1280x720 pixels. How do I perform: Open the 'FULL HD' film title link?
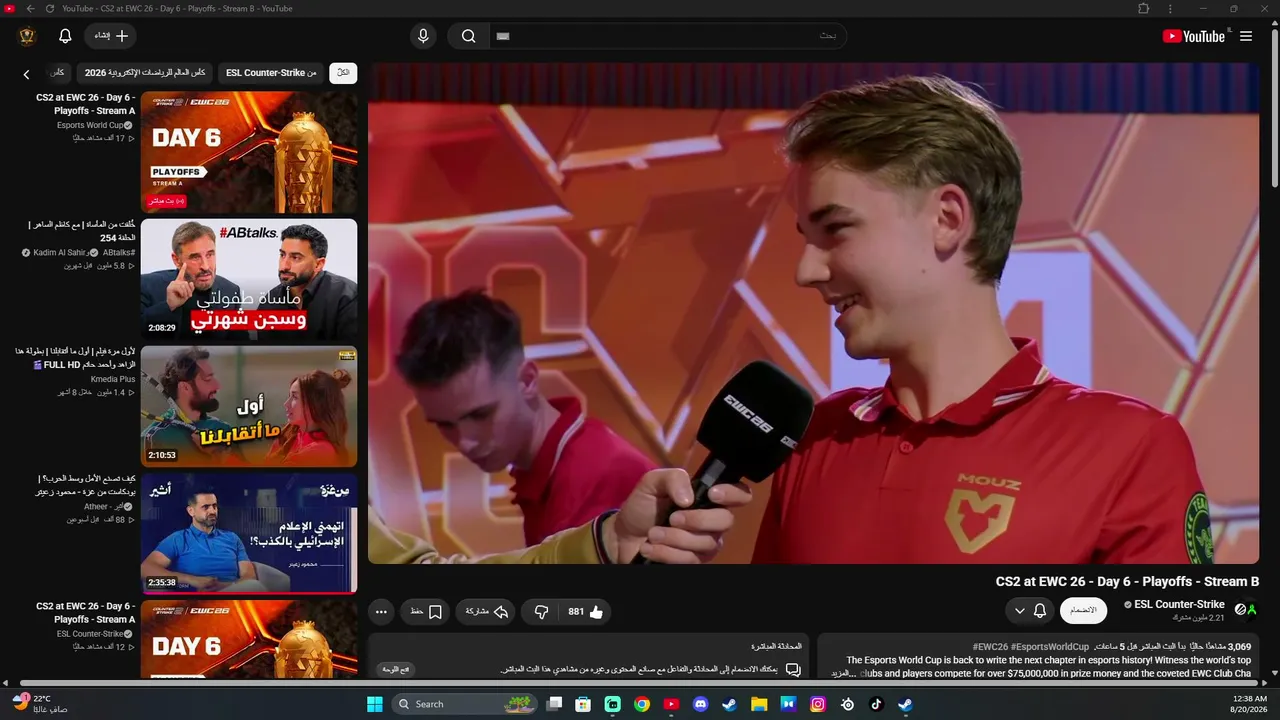(75, 358)
